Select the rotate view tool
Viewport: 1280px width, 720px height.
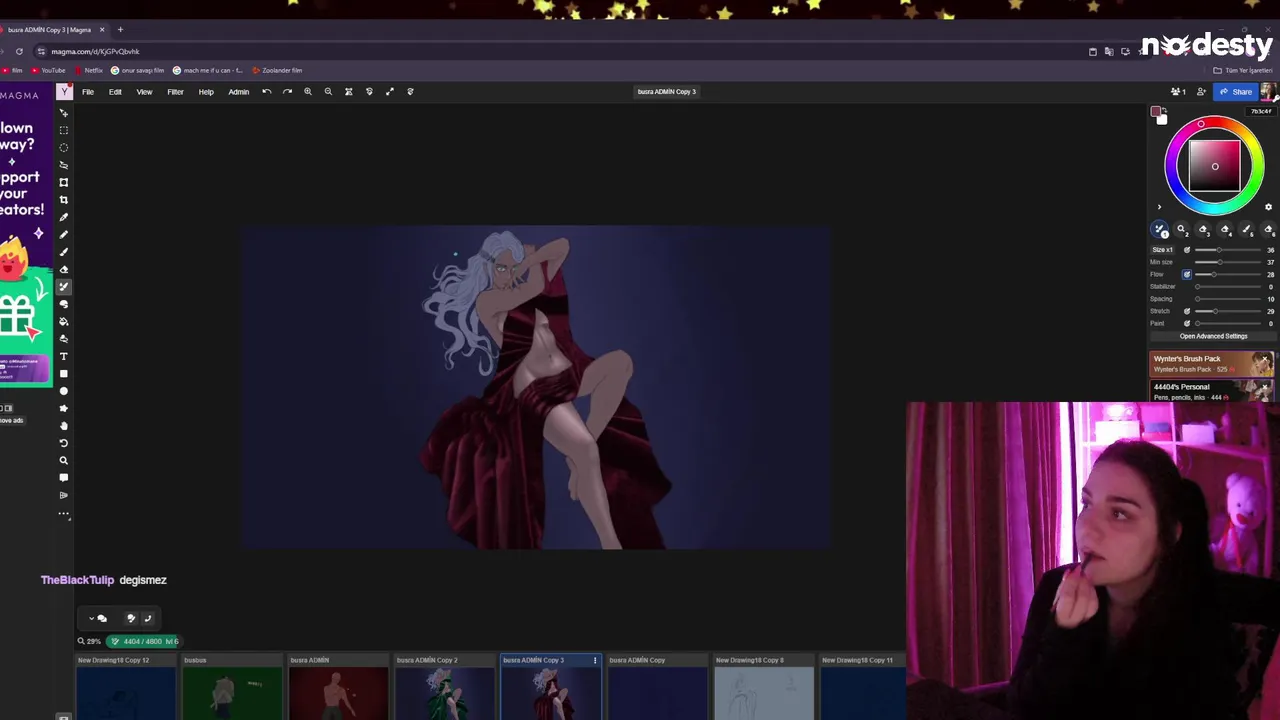click(64, 443)
